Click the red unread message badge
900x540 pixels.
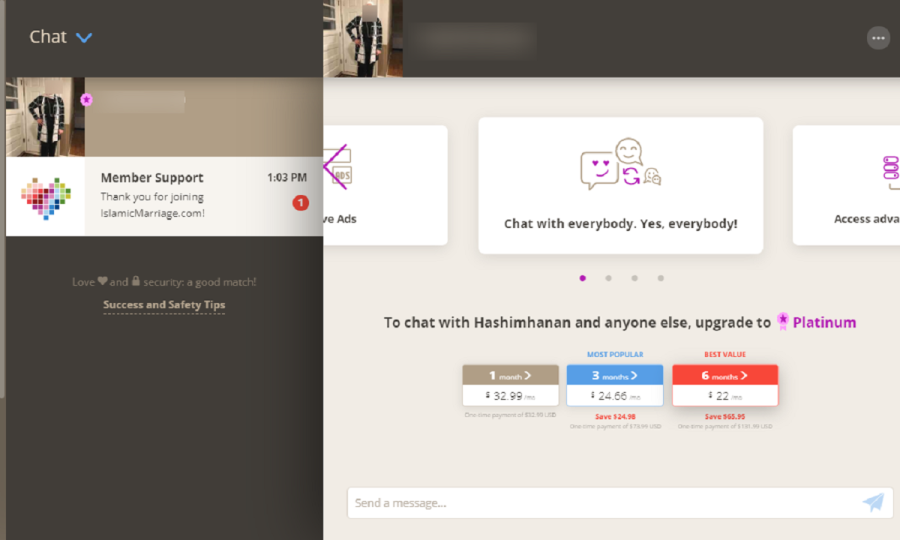(x=300, y=203)
